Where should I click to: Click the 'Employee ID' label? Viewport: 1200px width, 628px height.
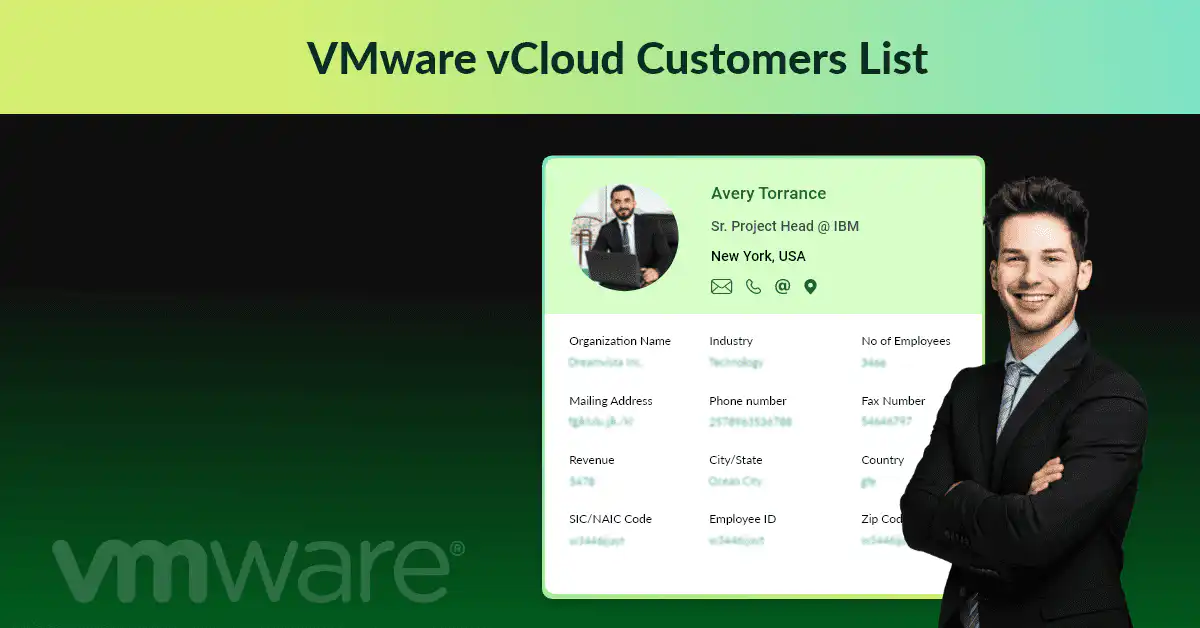[743, 519]
